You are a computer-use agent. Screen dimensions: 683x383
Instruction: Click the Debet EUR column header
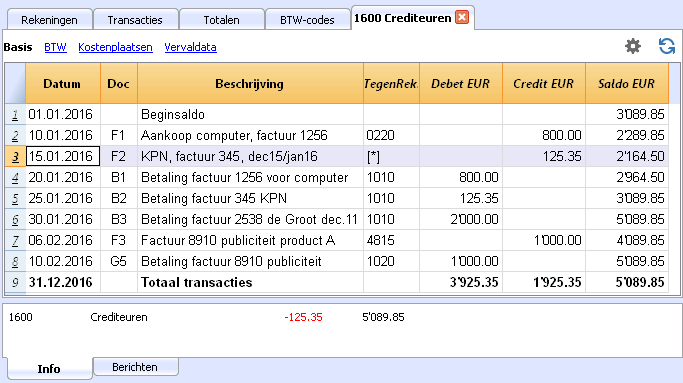tap(461, 84)
